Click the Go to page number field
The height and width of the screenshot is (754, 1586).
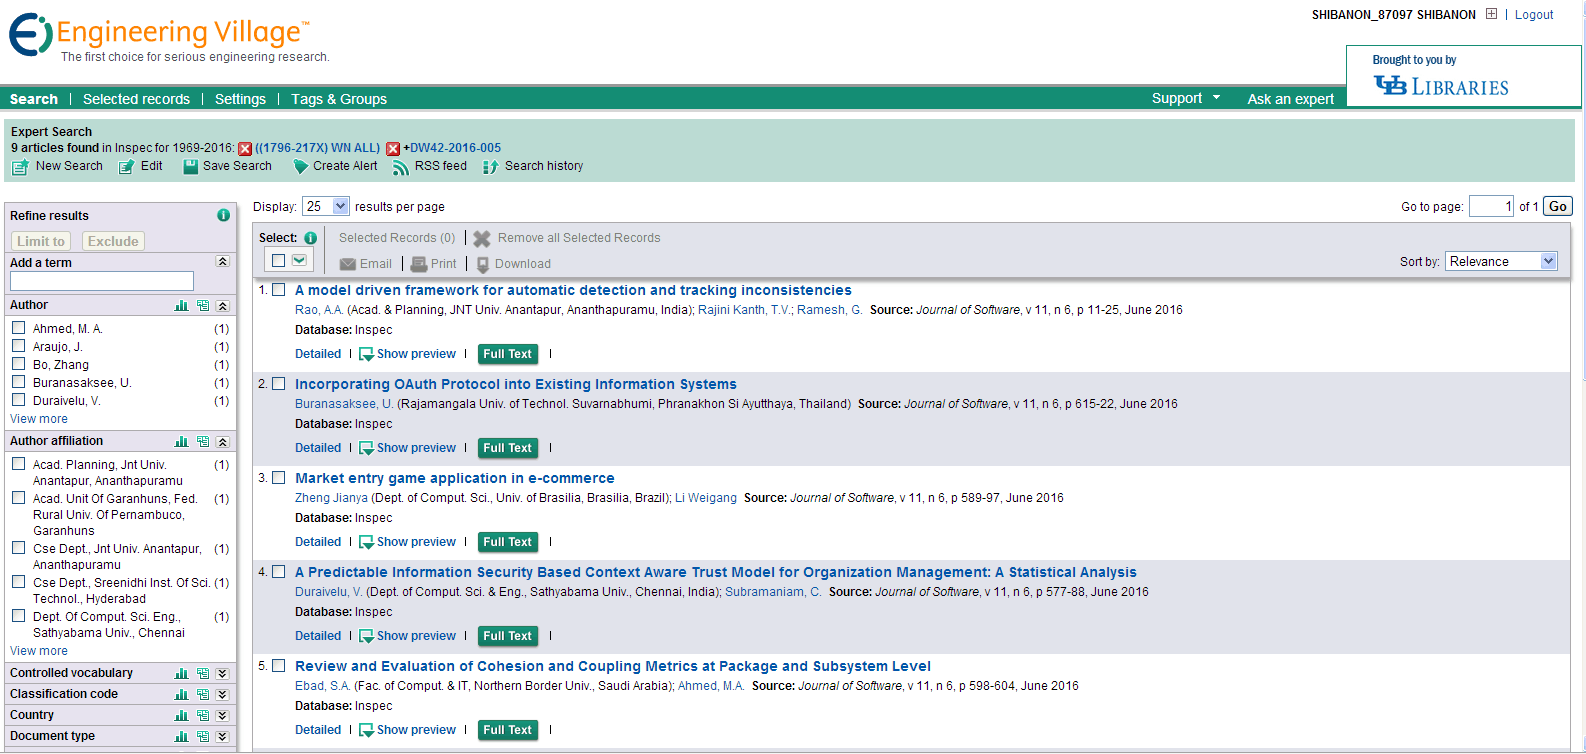click(1491, 206)
